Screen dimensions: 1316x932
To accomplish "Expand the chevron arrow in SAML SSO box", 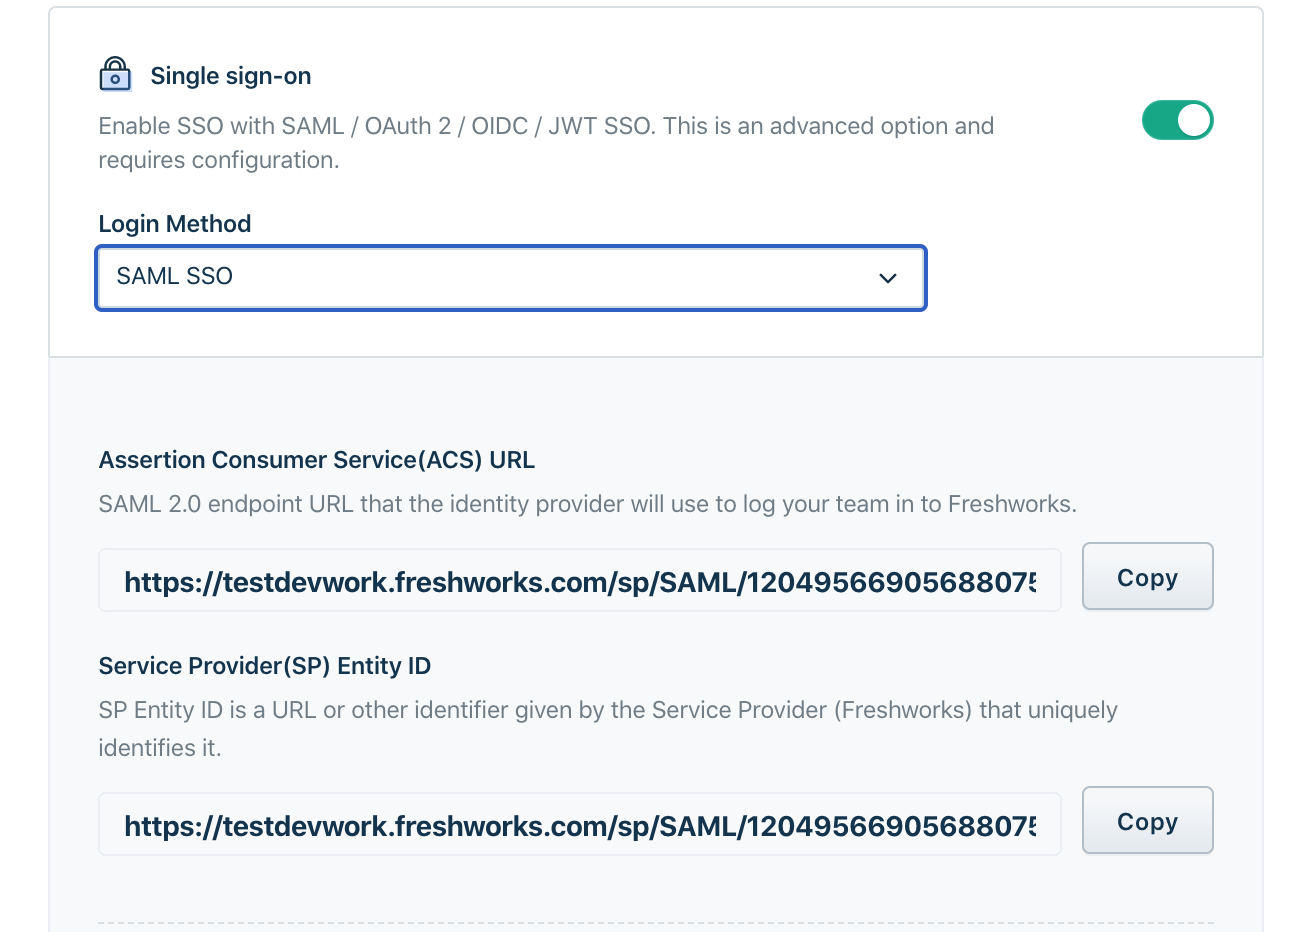I will coord(887,278).
